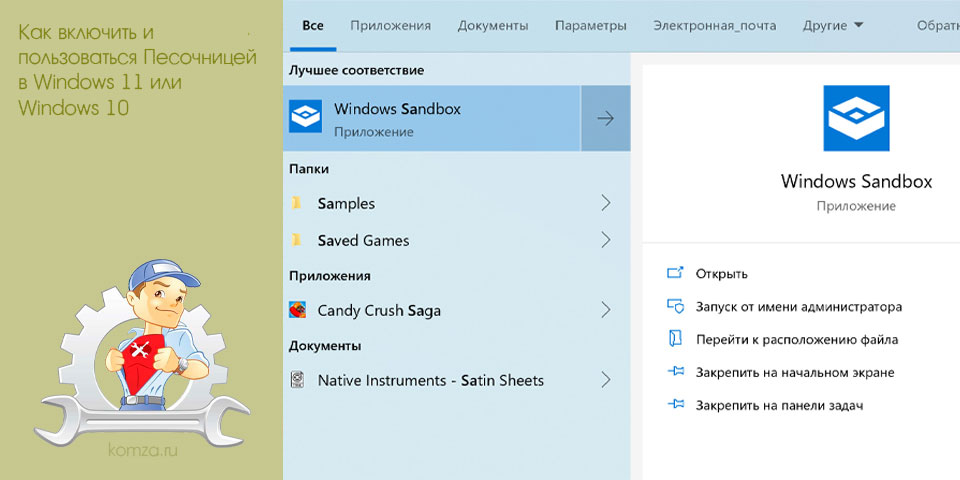Click the Лучшее соответствие header
The height and width of the screenshot is (480, 960).
[x=356, y=70]
